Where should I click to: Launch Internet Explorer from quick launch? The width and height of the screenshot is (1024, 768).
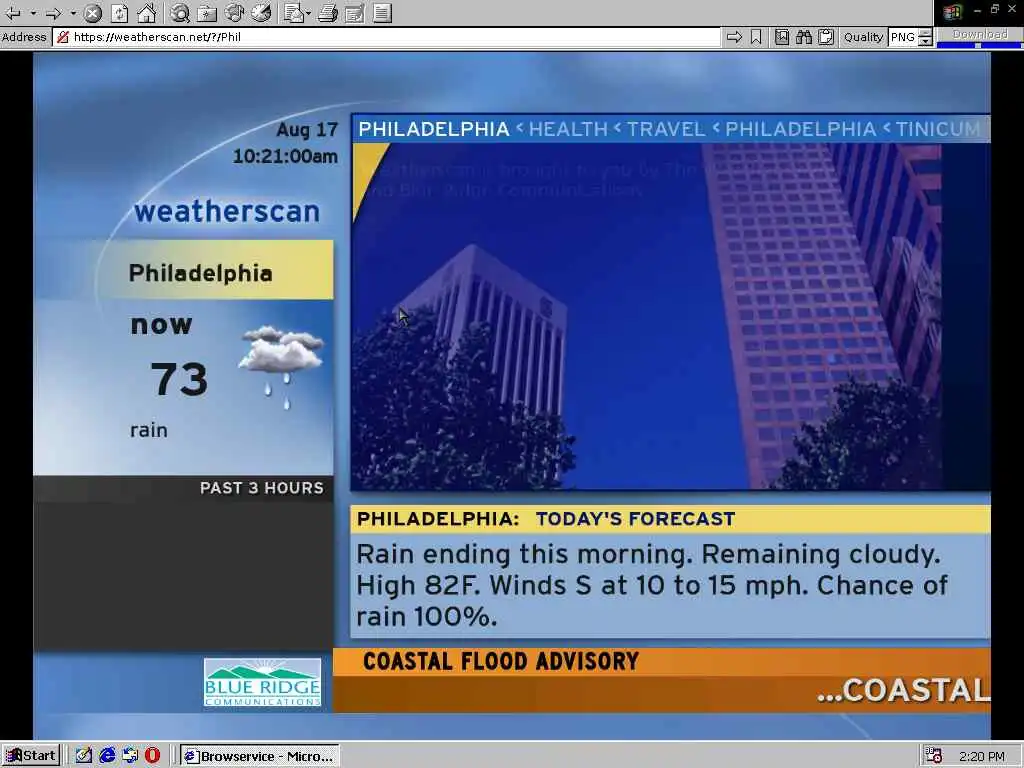click(107, 756)
